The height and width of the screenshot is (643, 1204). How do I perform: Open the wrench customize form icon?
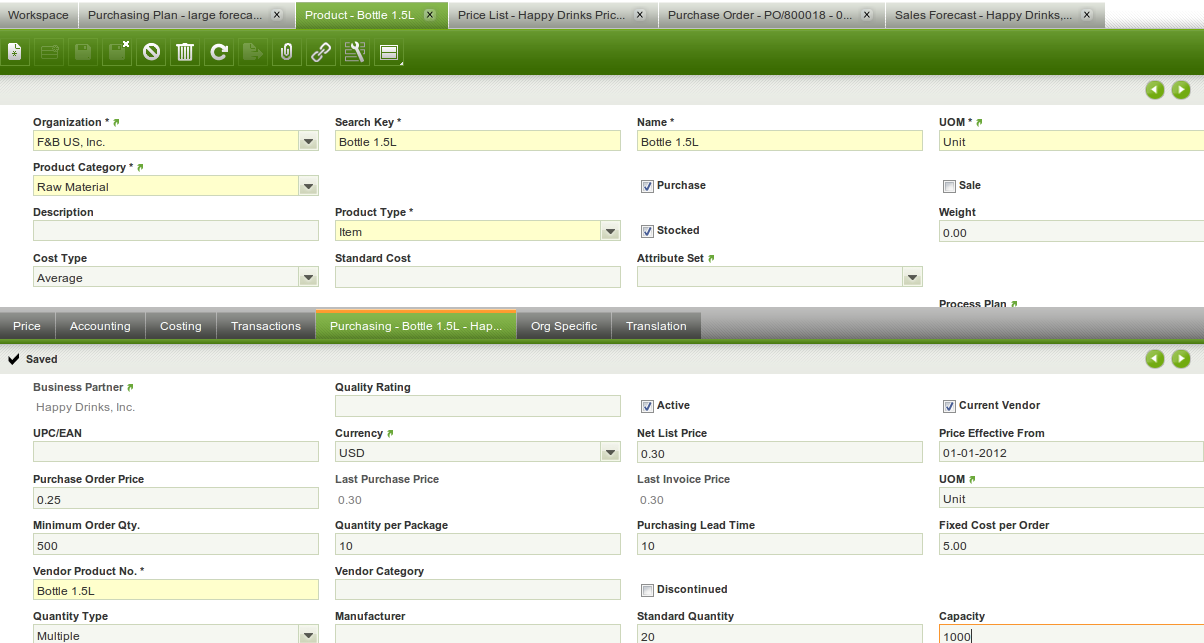(x=354, y=52)
